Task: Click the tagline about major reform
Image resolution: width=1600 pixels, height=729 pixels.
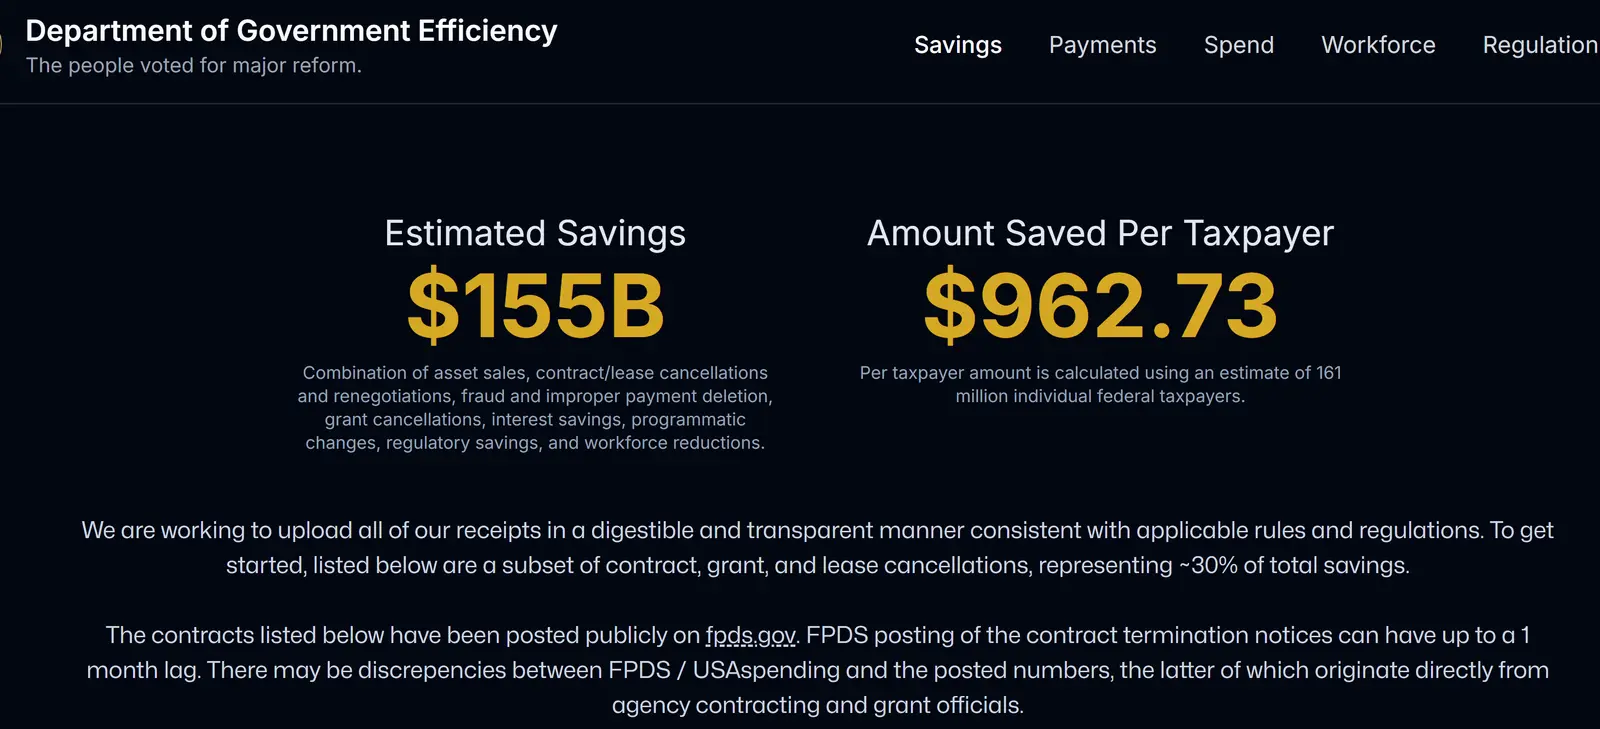Action: (194, 66)
